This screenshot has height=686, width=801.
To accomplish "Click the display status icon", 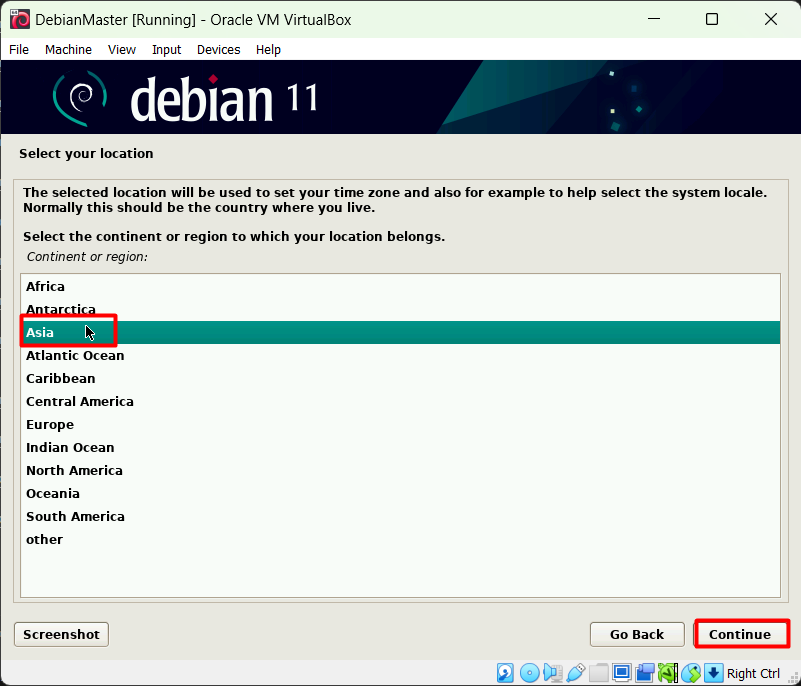I will tap(622, 673).
